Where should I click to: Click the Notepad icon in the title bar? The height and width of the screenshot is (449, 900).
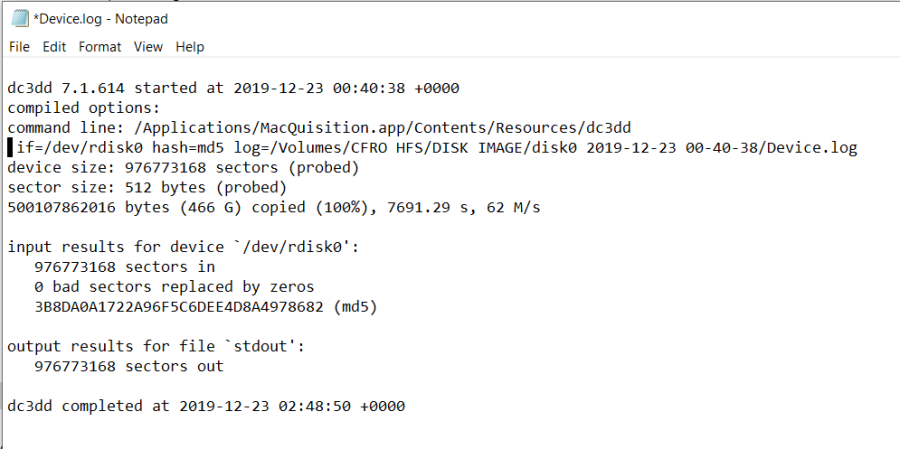pos(19,18)
